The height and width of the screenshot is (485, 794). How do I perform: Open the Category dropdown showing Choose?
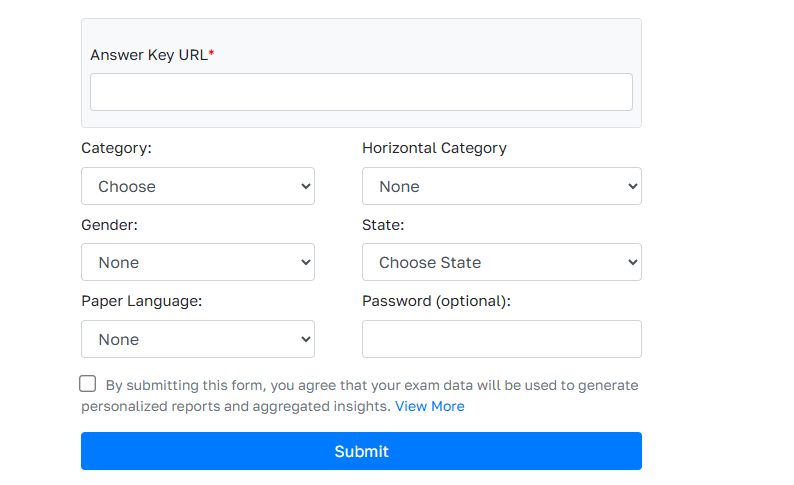(197, 186)
